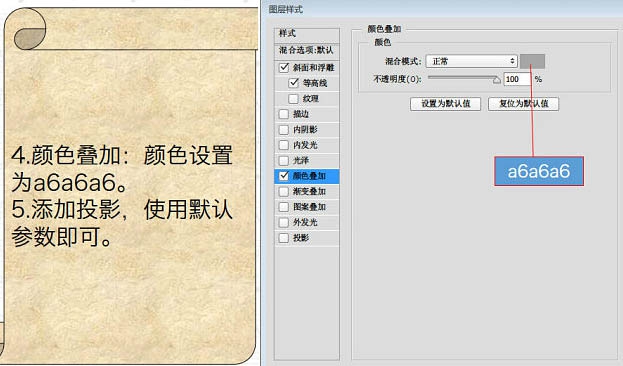The image size is (623, 366).
Task: Click the 图层样式 dialog title
Action: click(x=286, y=9)
